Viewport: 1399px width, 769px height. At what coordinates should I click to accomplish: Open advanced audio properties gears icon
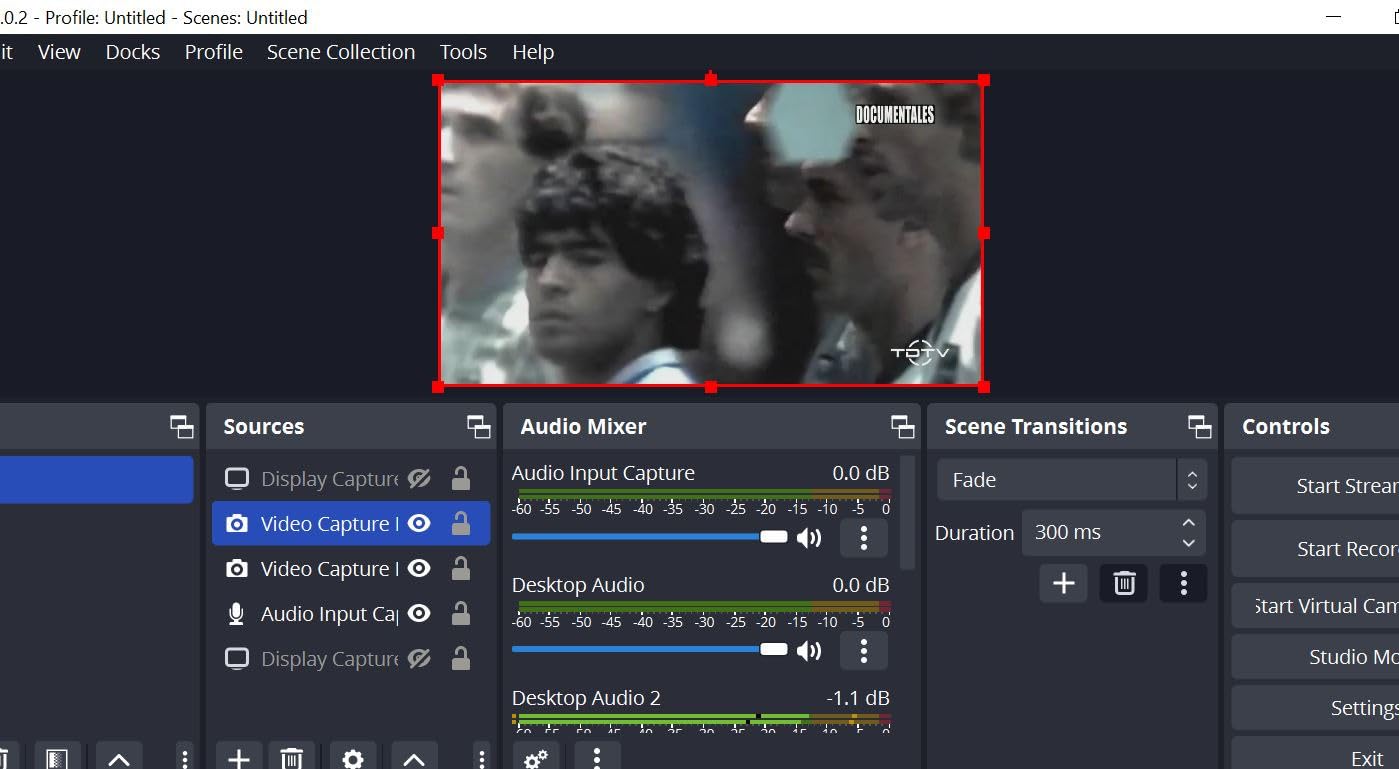(x=536, y=758)
